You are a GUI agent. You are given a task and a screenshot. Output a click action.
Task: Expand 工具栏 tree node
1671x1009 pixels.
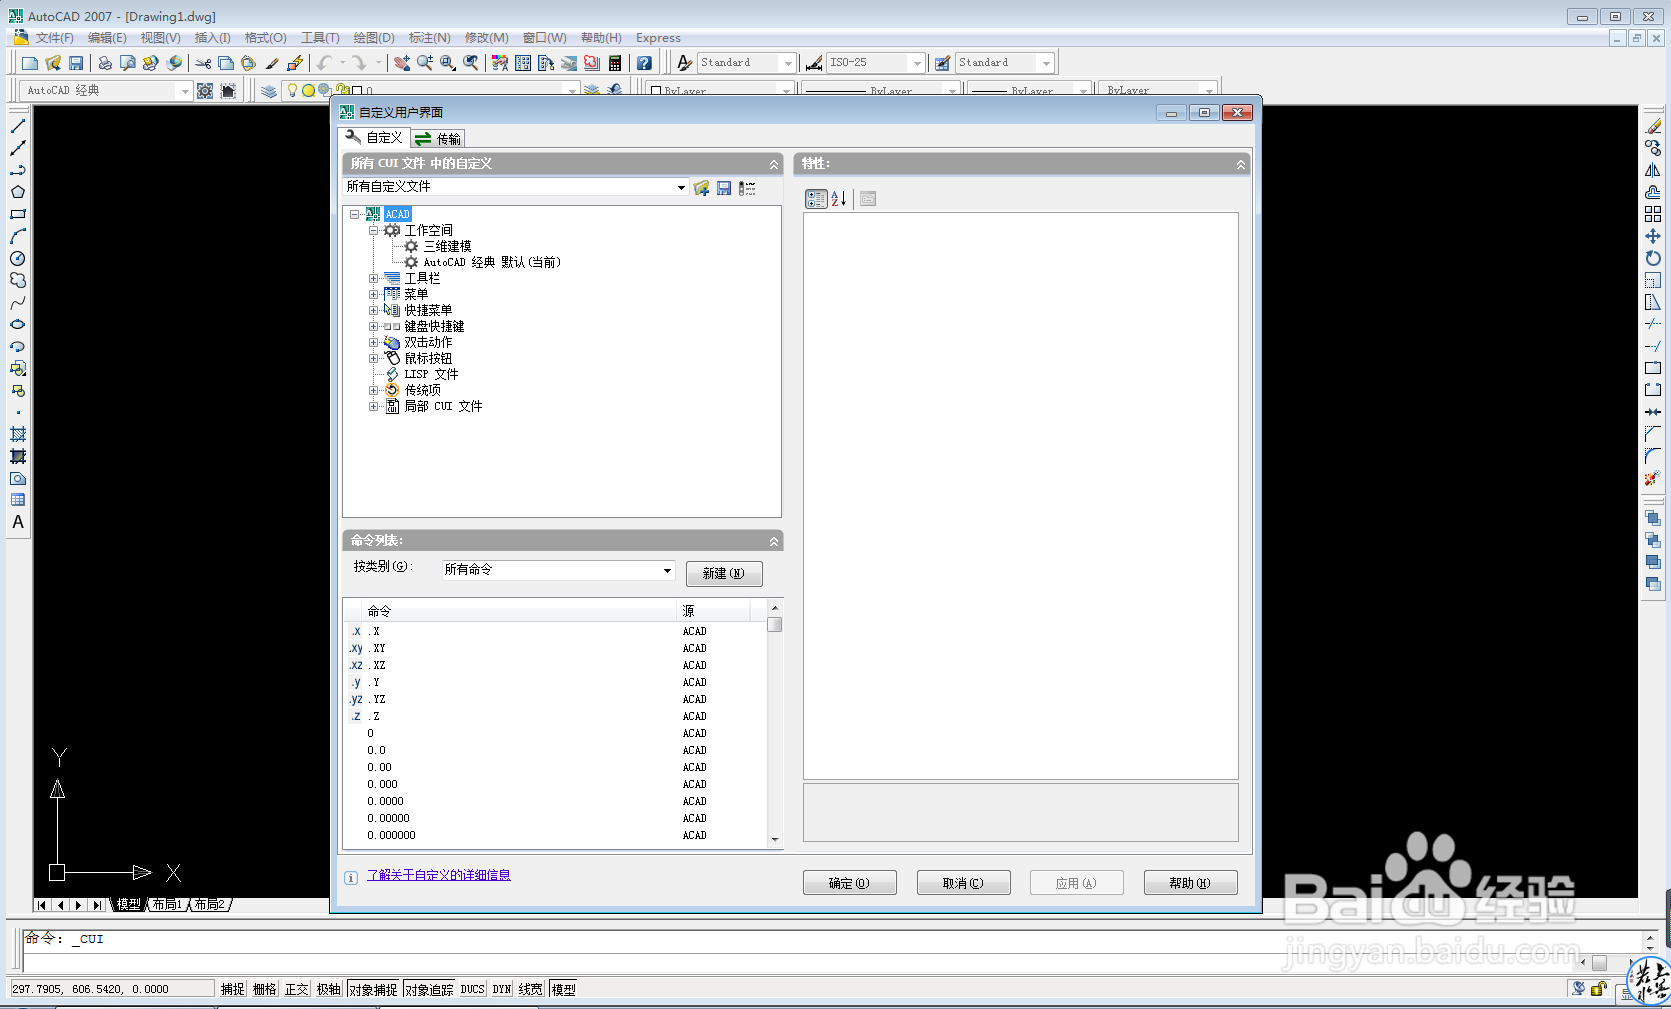click(x=373, y=278)
